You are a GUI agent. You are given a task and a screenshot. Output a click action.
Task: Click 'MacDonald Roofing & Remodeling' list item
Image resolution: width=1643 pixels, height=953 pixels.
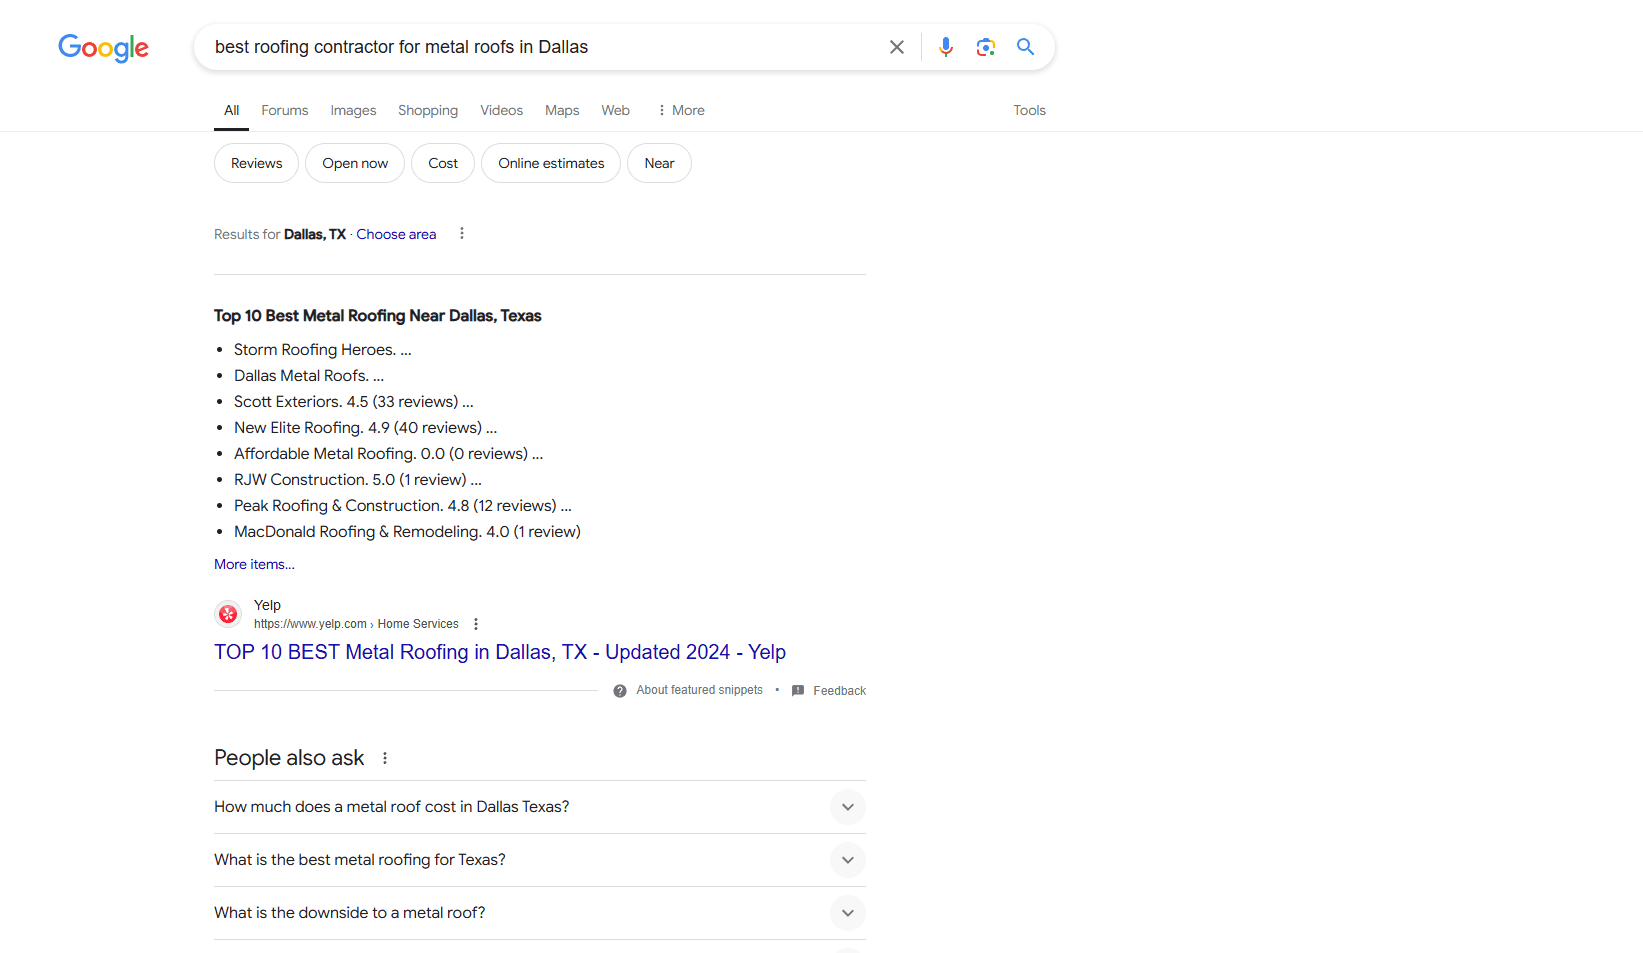407,531
